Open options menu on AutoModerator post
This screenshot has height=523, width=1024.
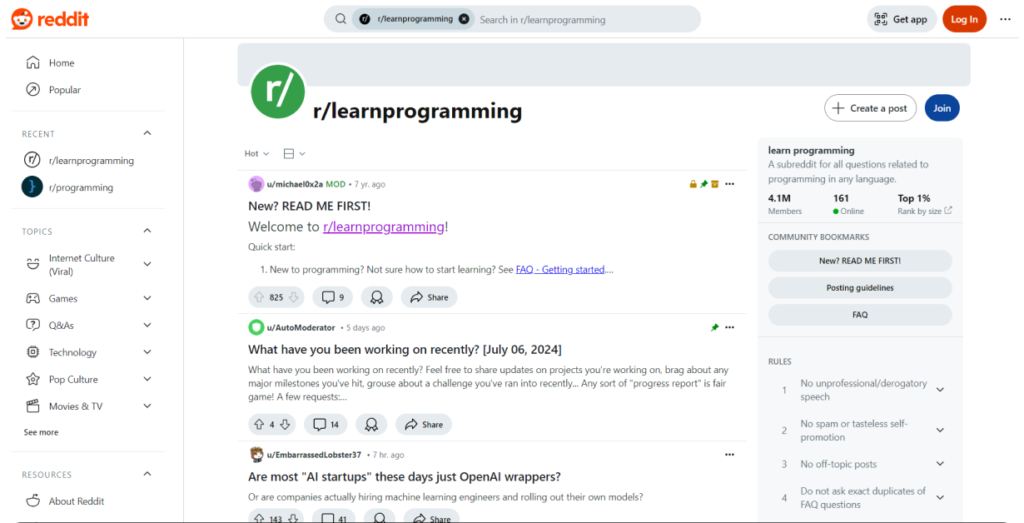[x=729, y=327]
